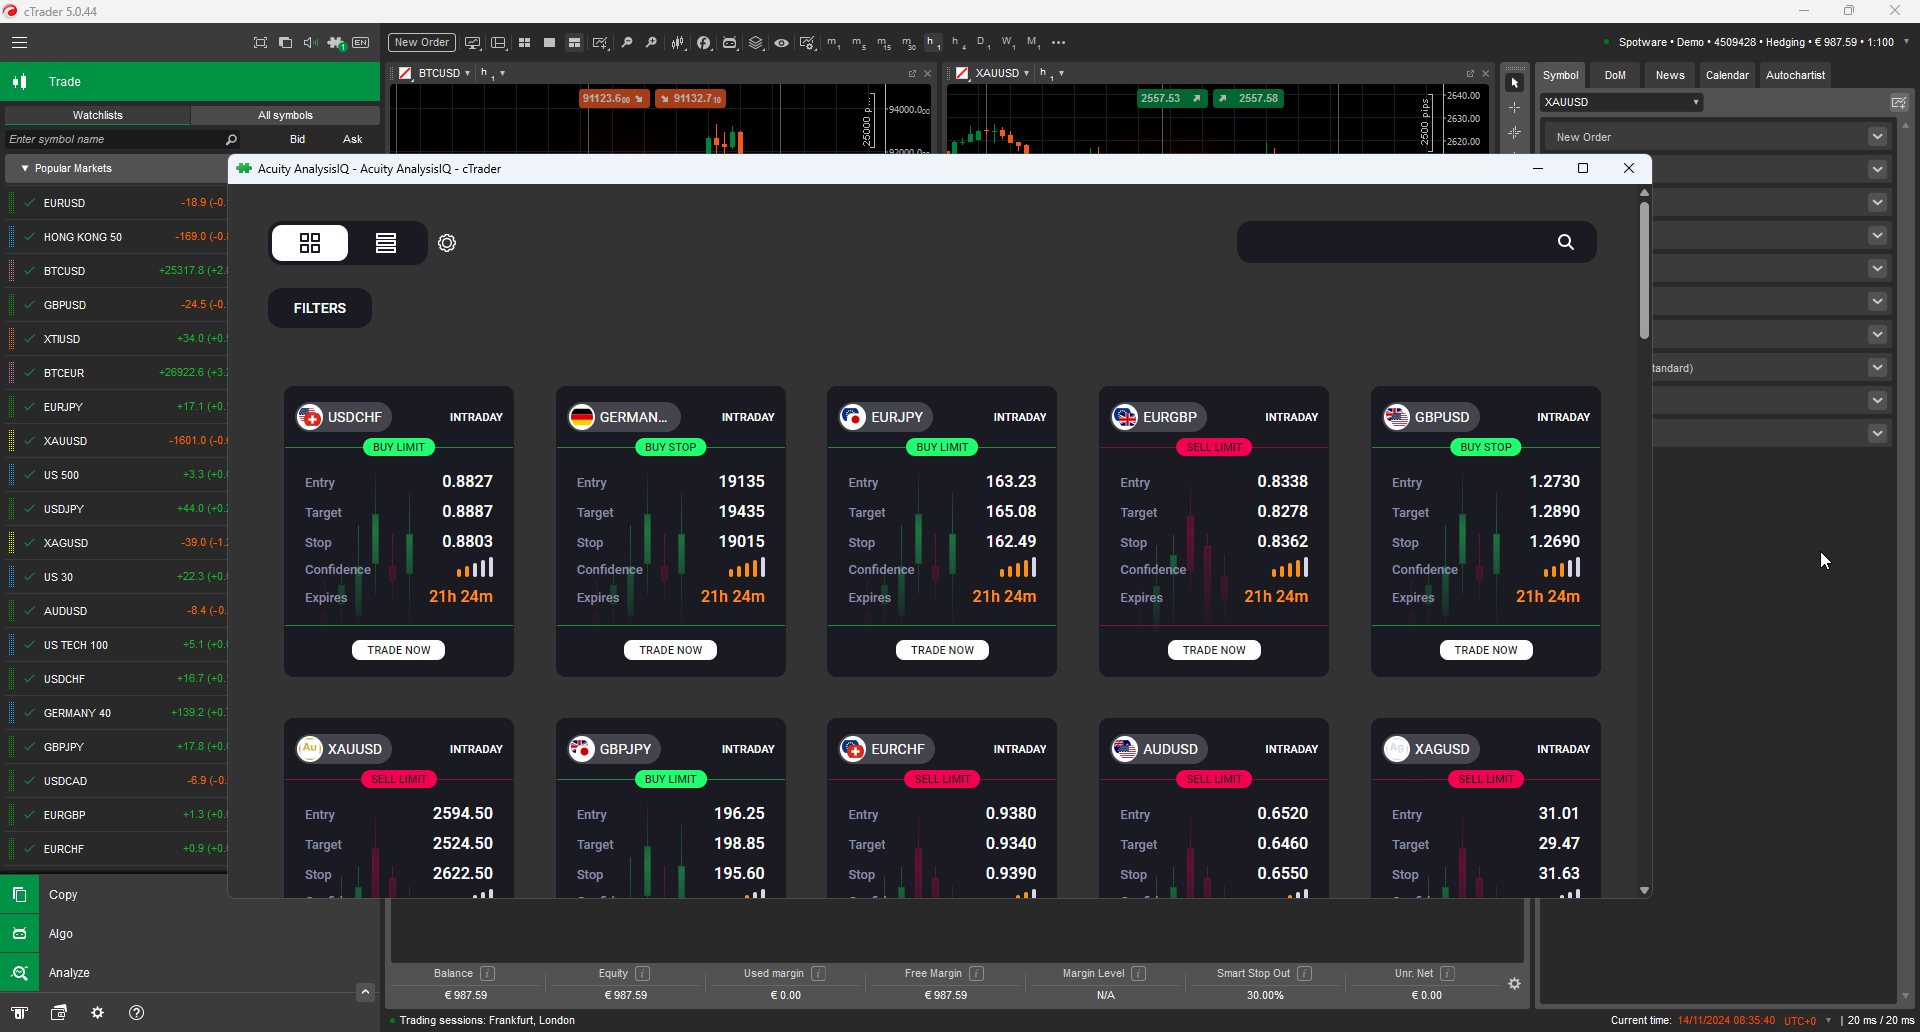Image resolution: width=1920 pixels, height=1032 pixels.
Task: Select the grid view icon in Acuity window
Action: 310,242
